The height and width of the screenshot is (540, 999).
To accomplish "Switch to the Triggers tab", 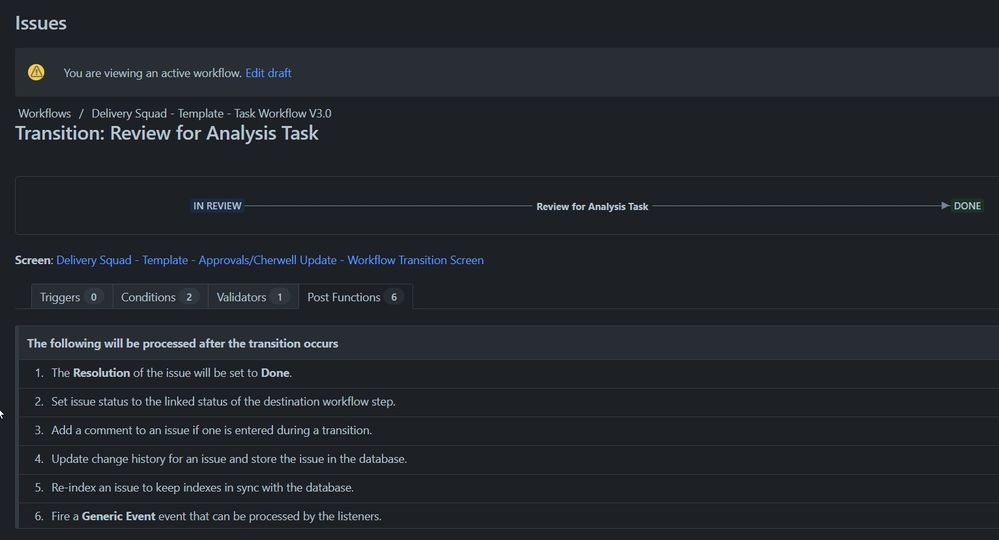I will coord(71,297).
